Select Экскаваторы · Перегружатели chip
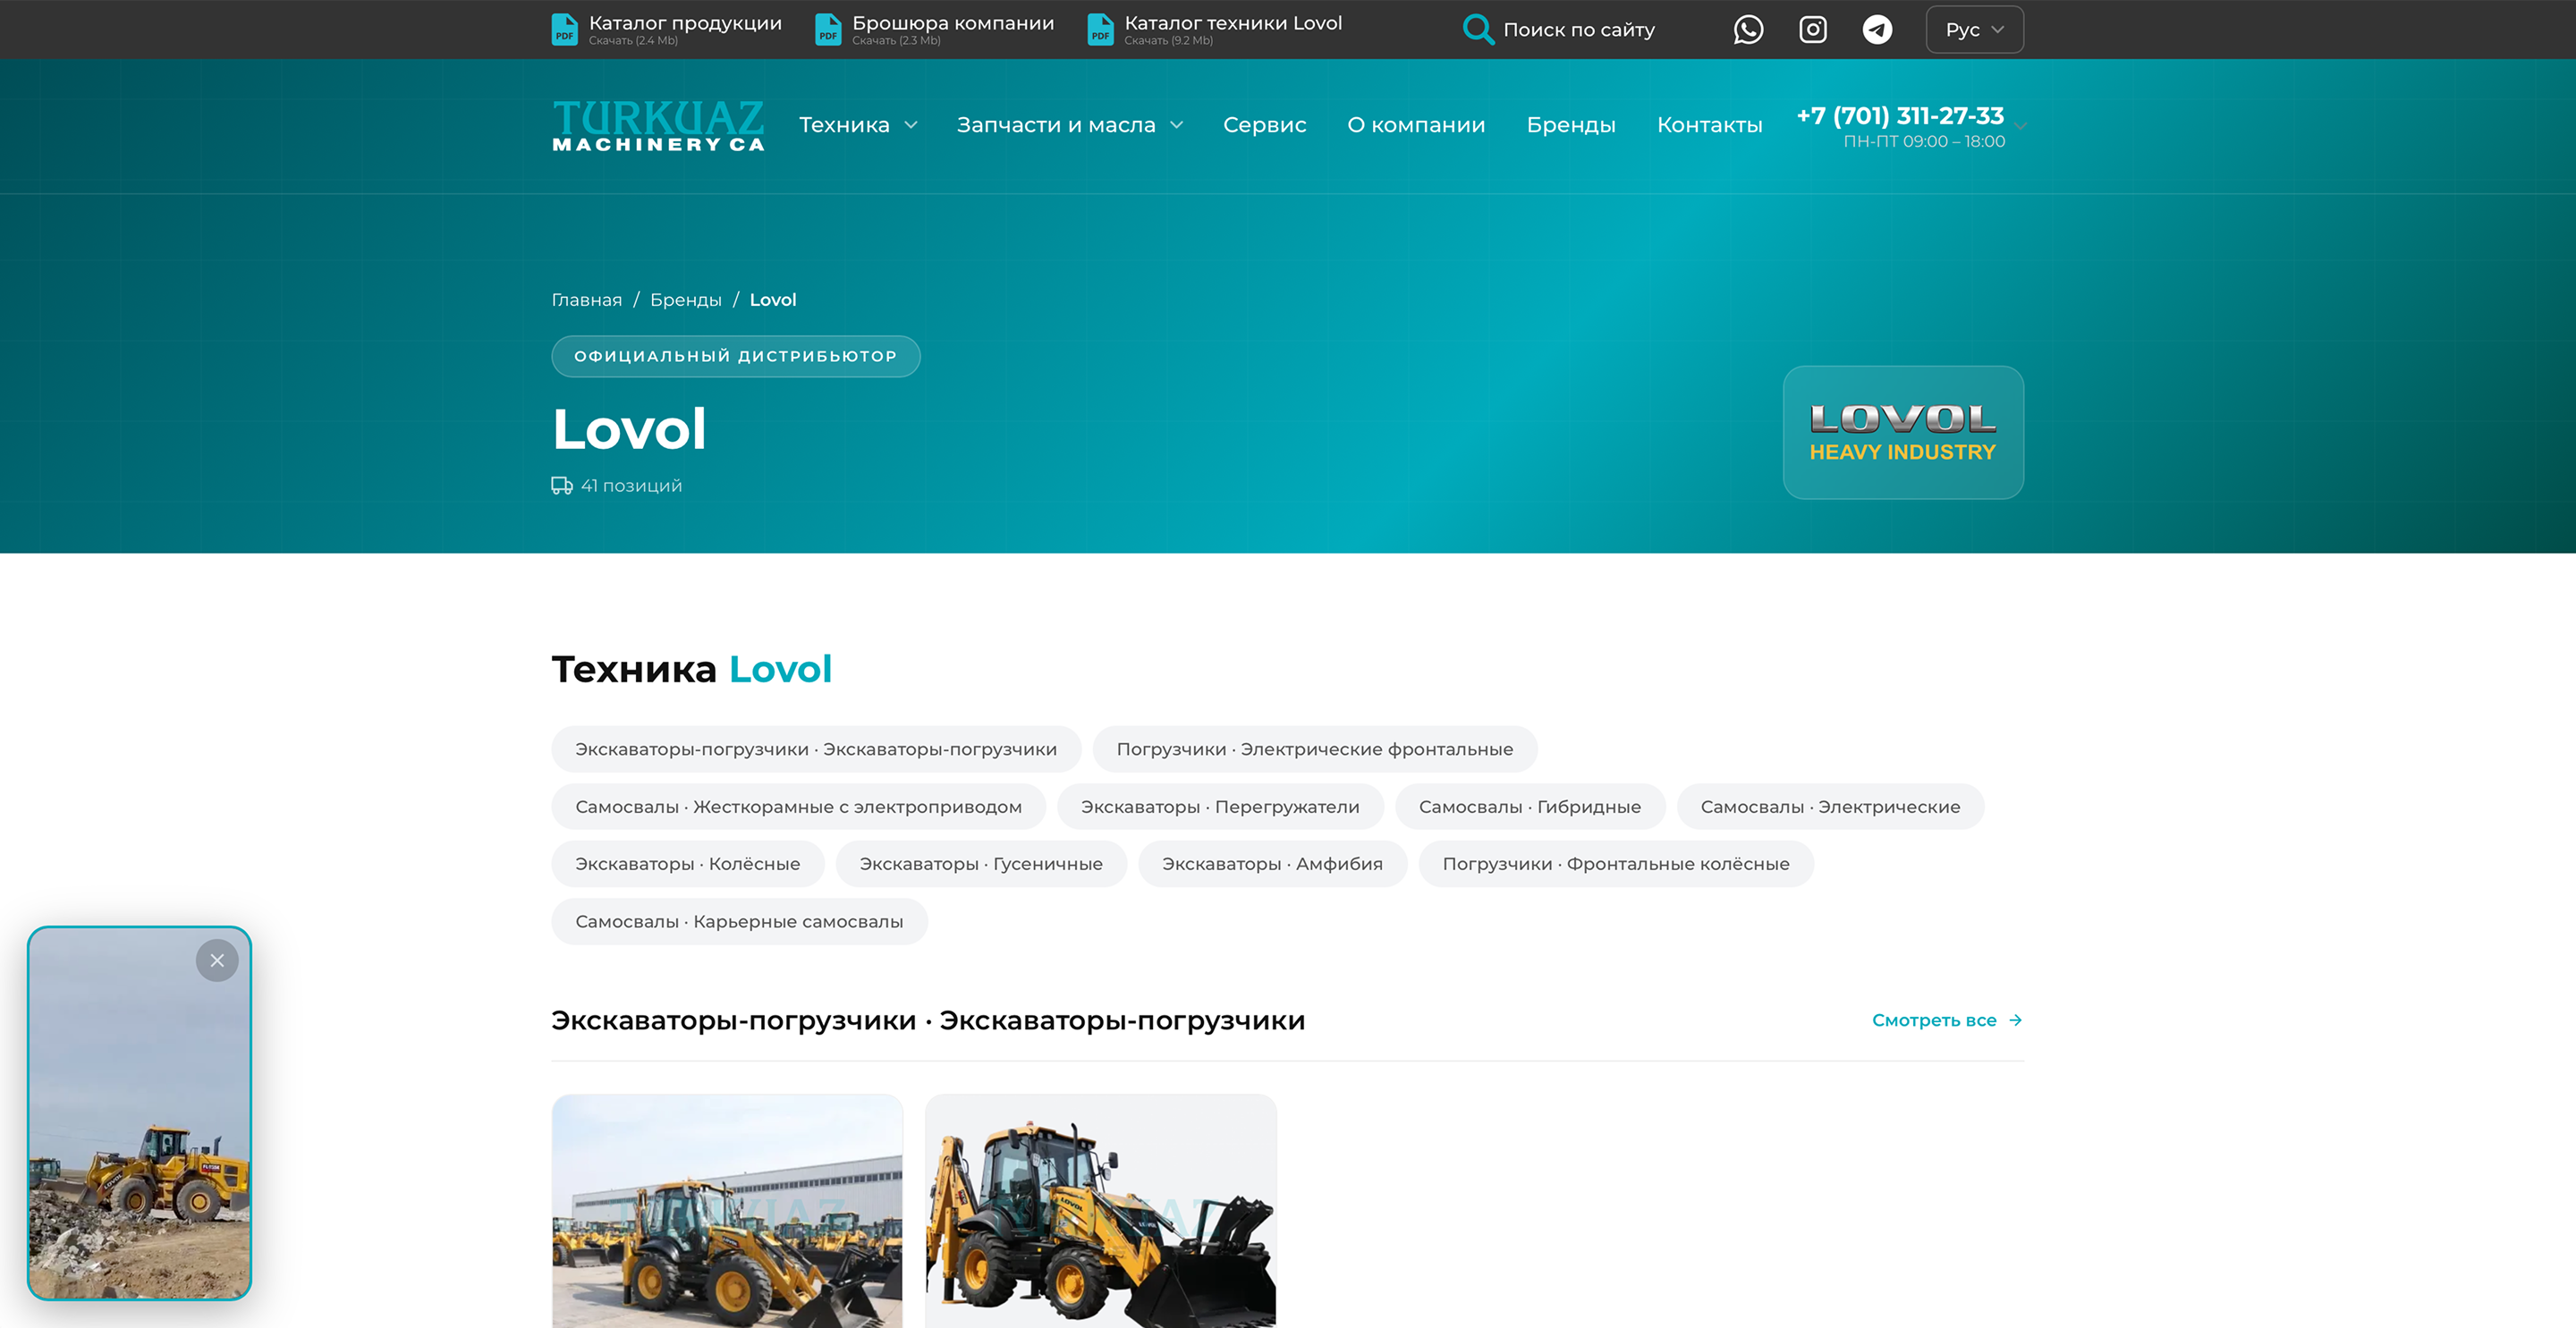Image resolution: width=2576 pixels, height=1328 pixels. click(1220, 807)
